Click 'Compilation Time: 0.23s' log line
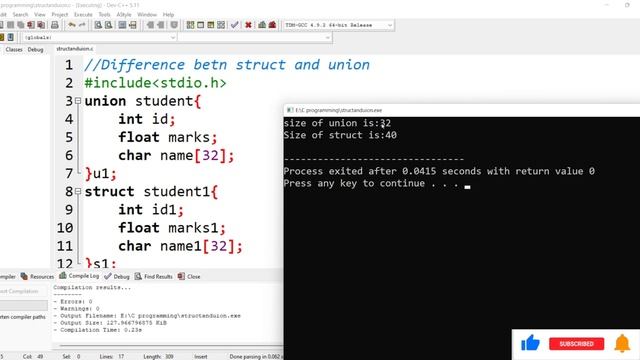The width and height of the screenshot is (640, 360). point(98,330)
